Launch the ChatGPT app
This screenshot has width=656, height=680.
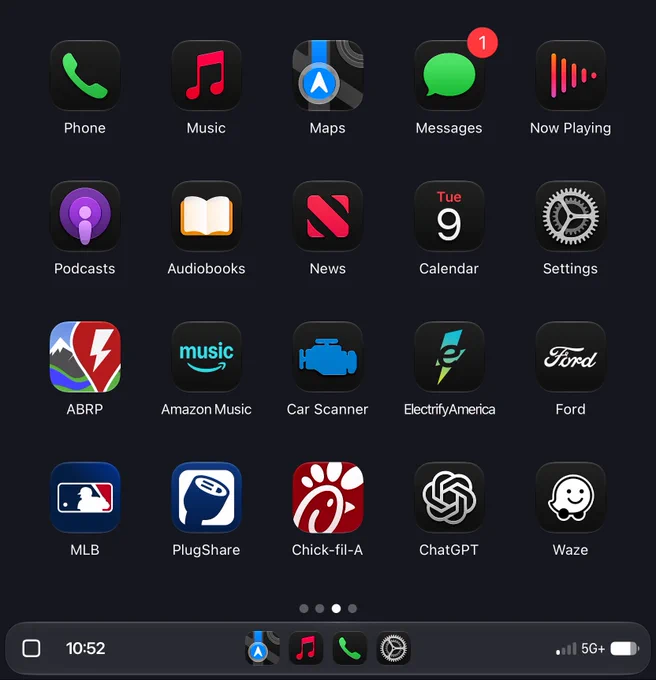tap(449, 497)
